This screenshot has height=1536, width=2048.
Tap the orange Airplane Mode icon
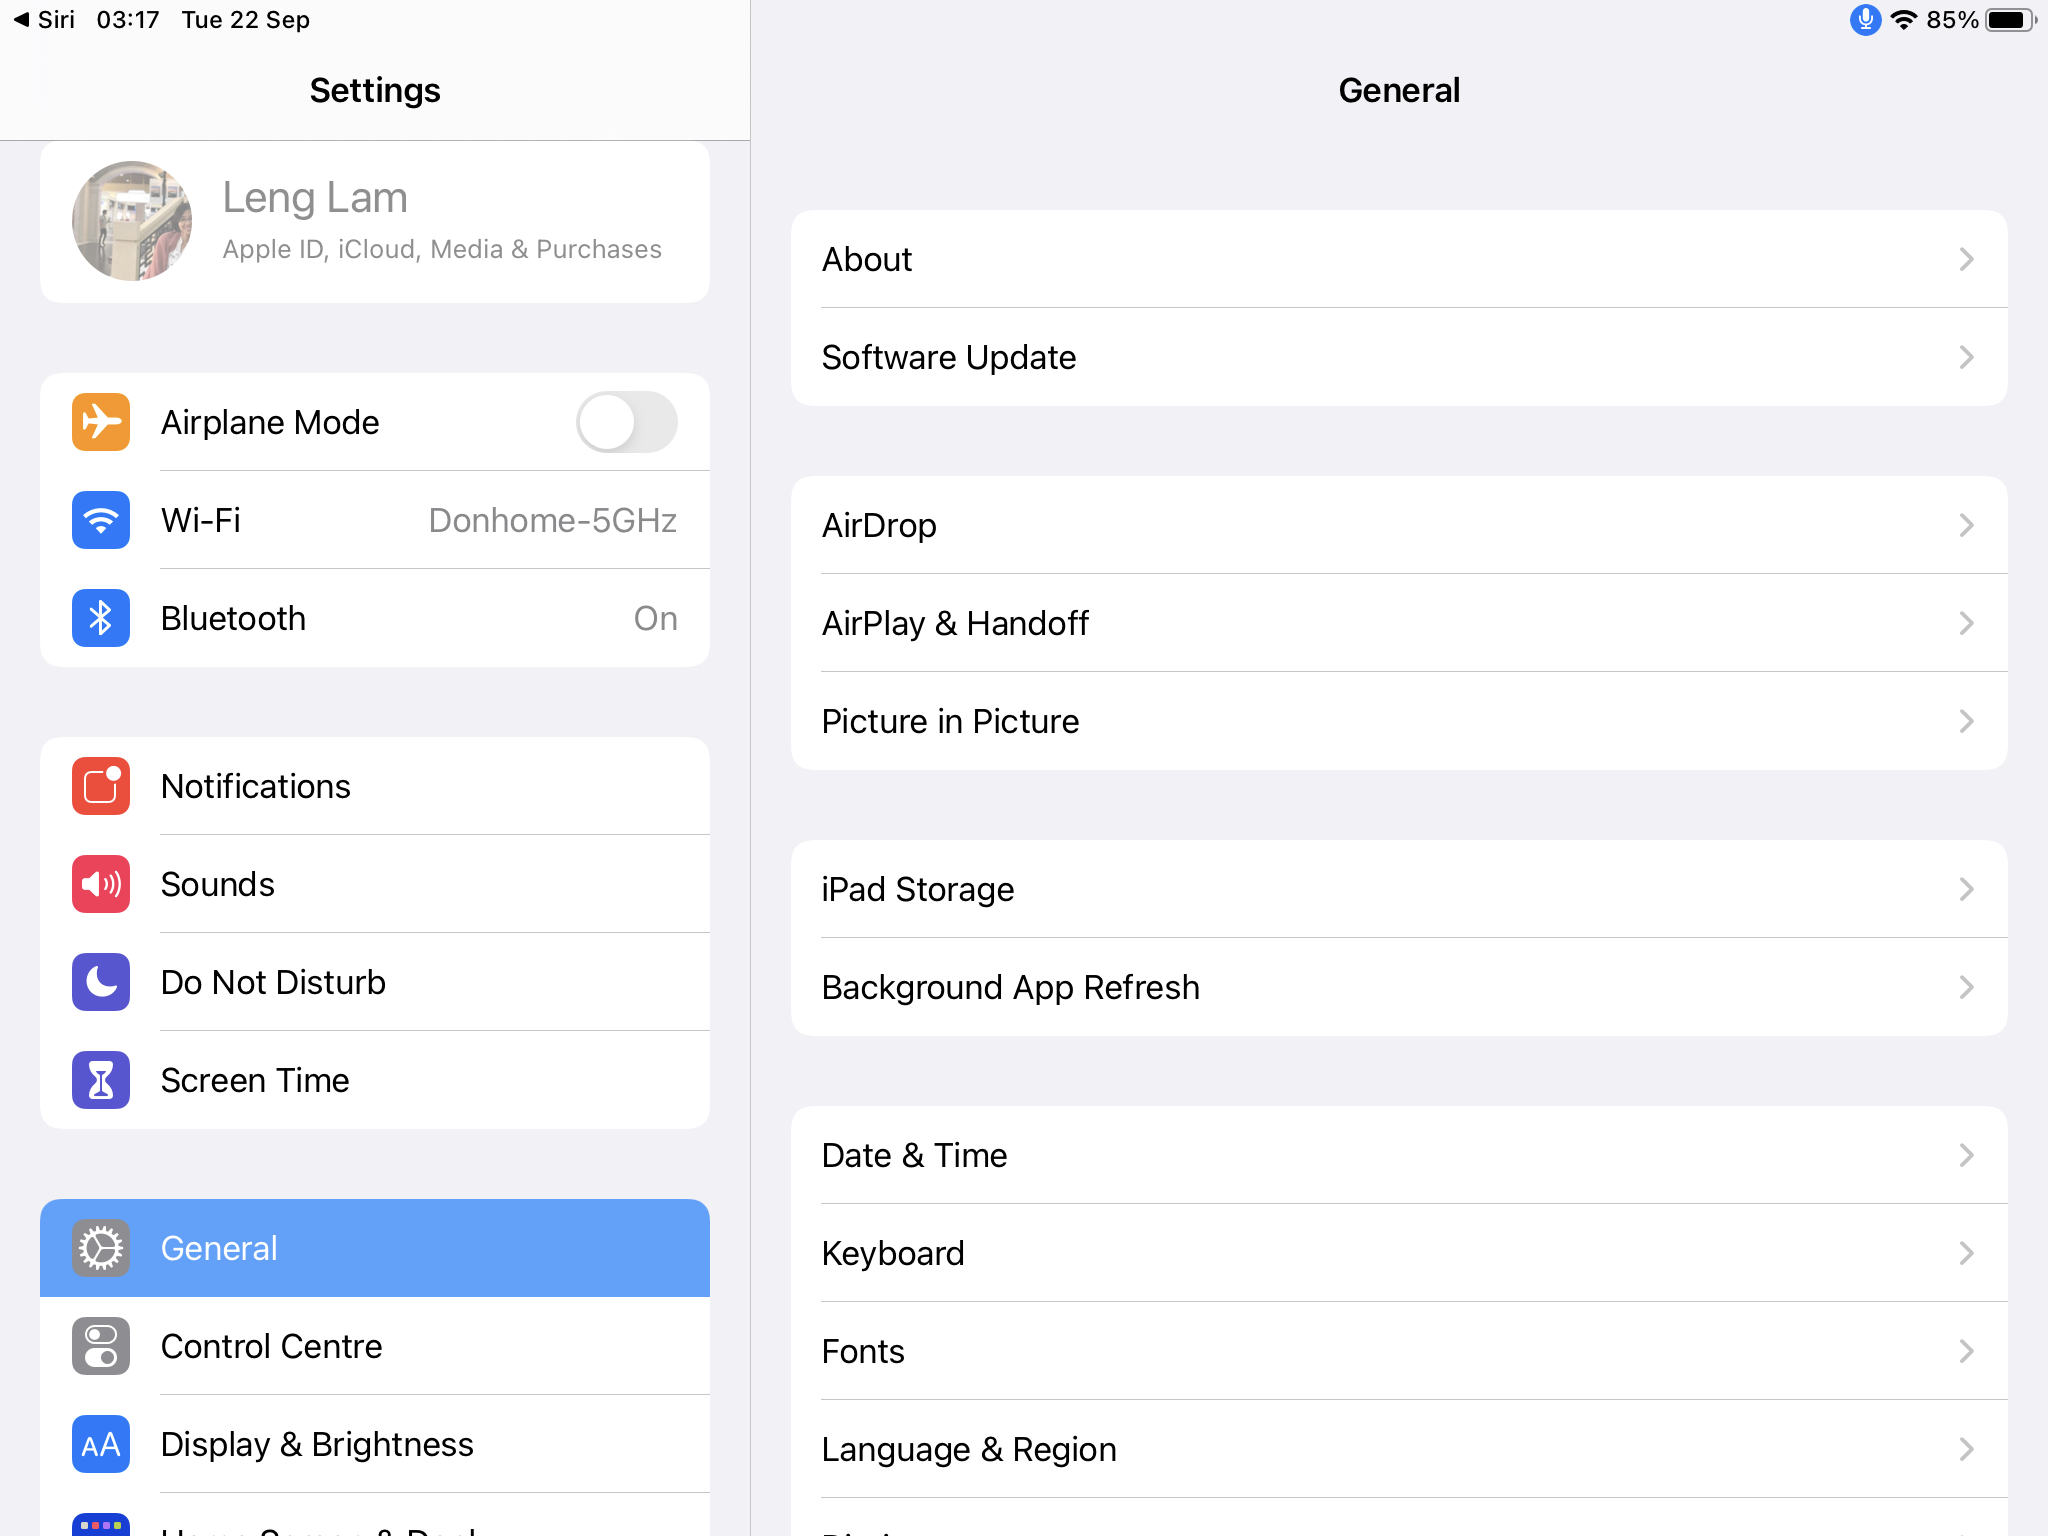(x=101, y=422)
